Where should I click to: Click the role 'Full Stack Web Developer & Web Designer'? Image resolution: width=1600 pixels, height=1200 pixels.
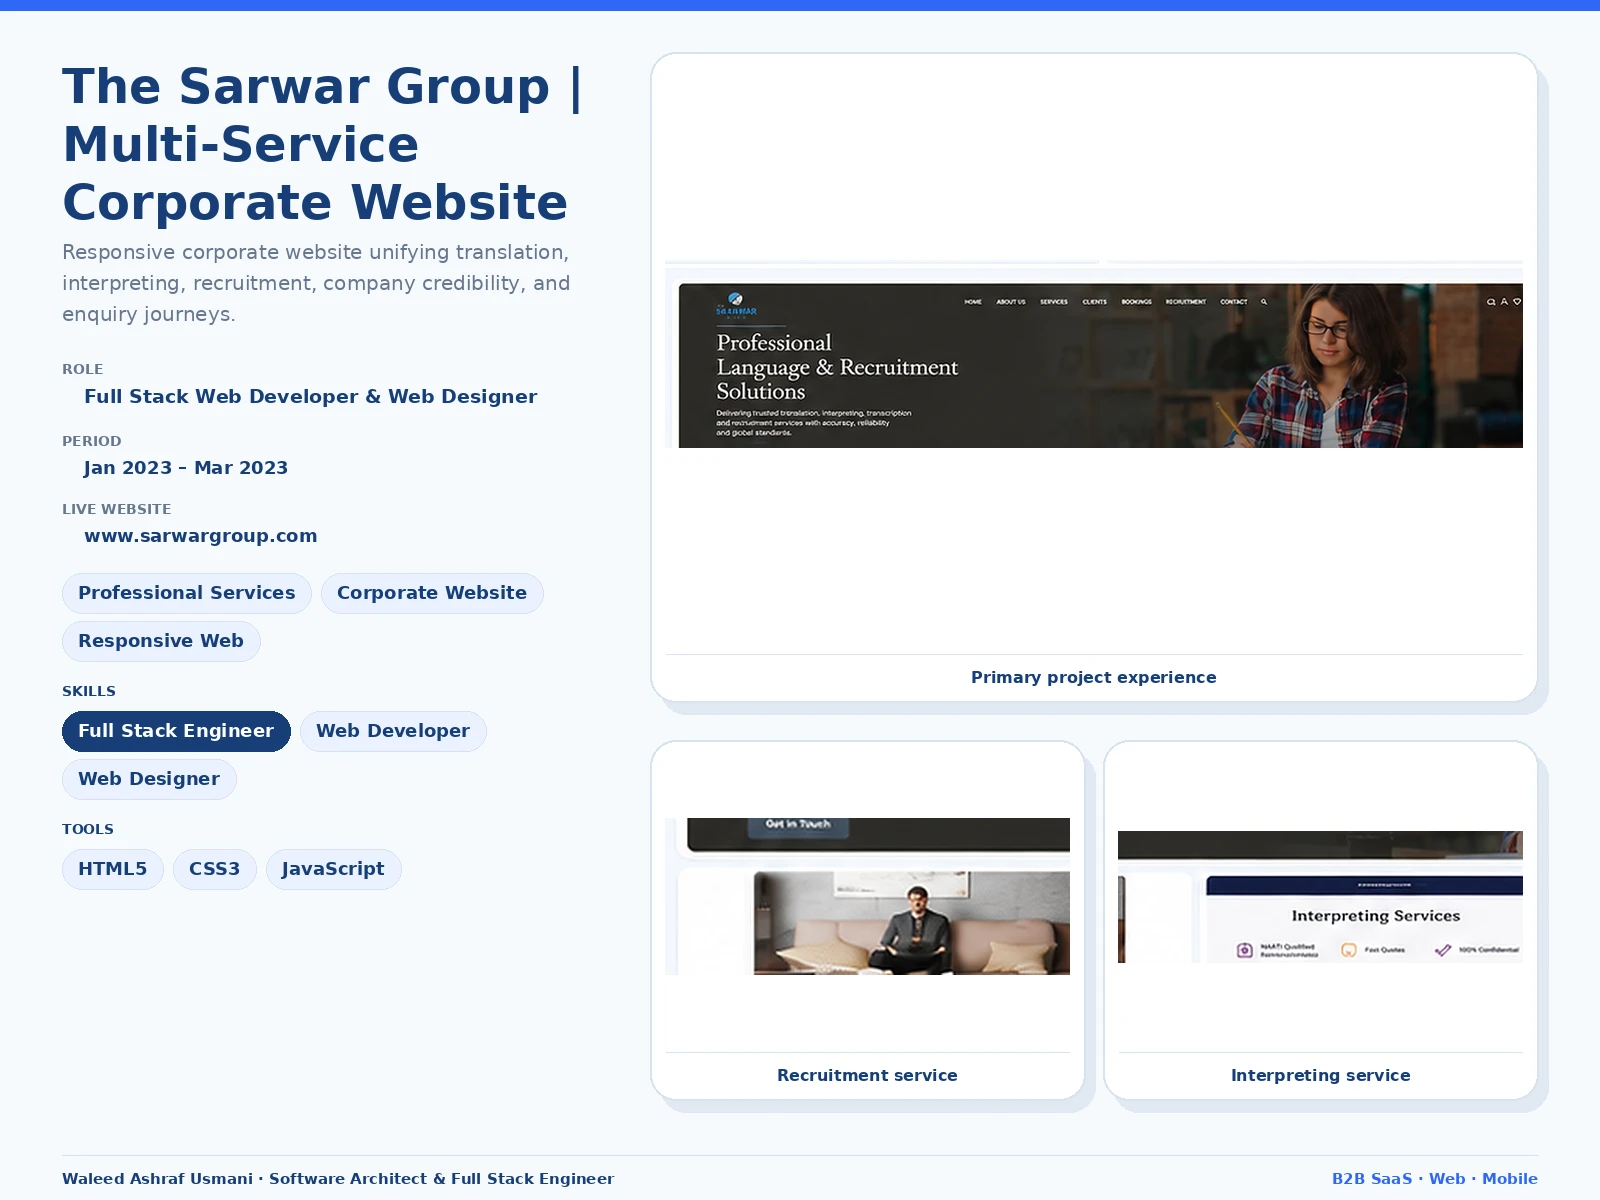click(x=311, y=397)
